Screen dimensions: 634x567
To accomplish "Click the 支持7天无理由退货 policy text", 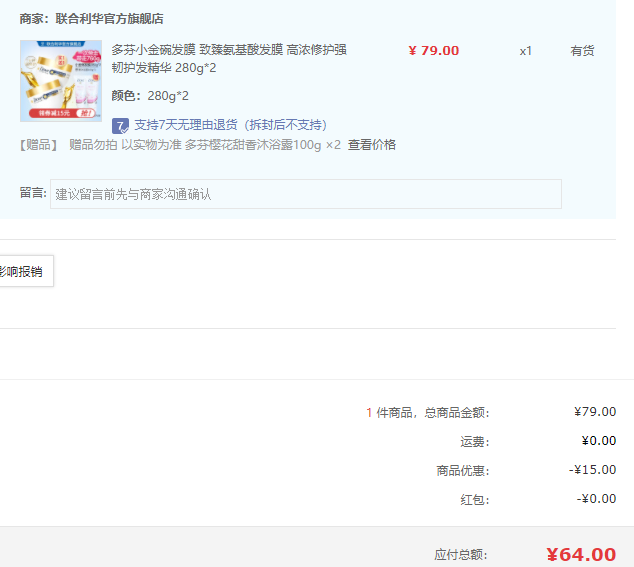I will click(230, 125).
